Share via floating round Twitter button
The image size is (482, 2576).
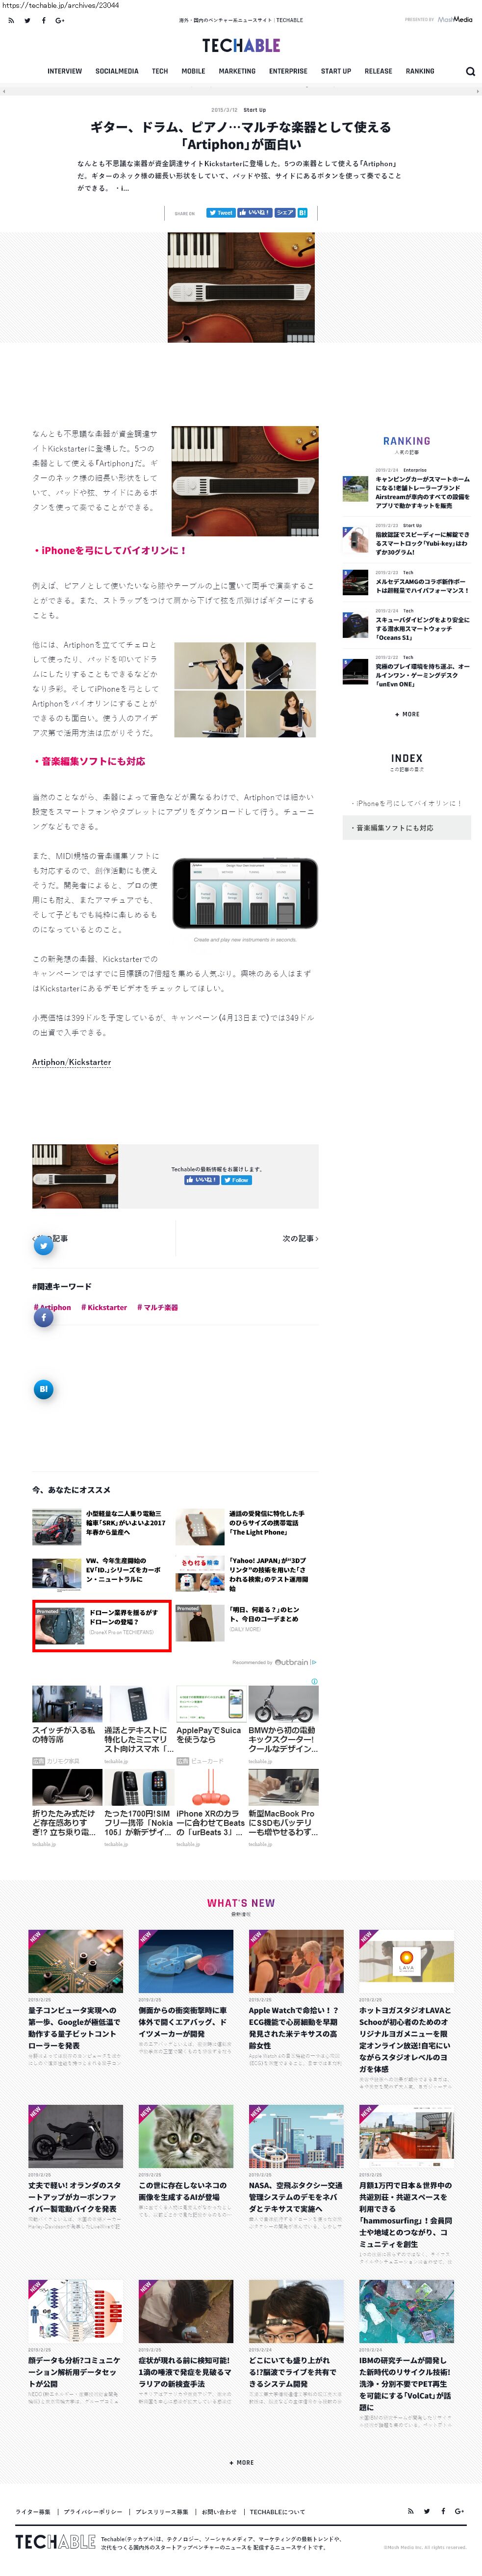coord(43,1245)
